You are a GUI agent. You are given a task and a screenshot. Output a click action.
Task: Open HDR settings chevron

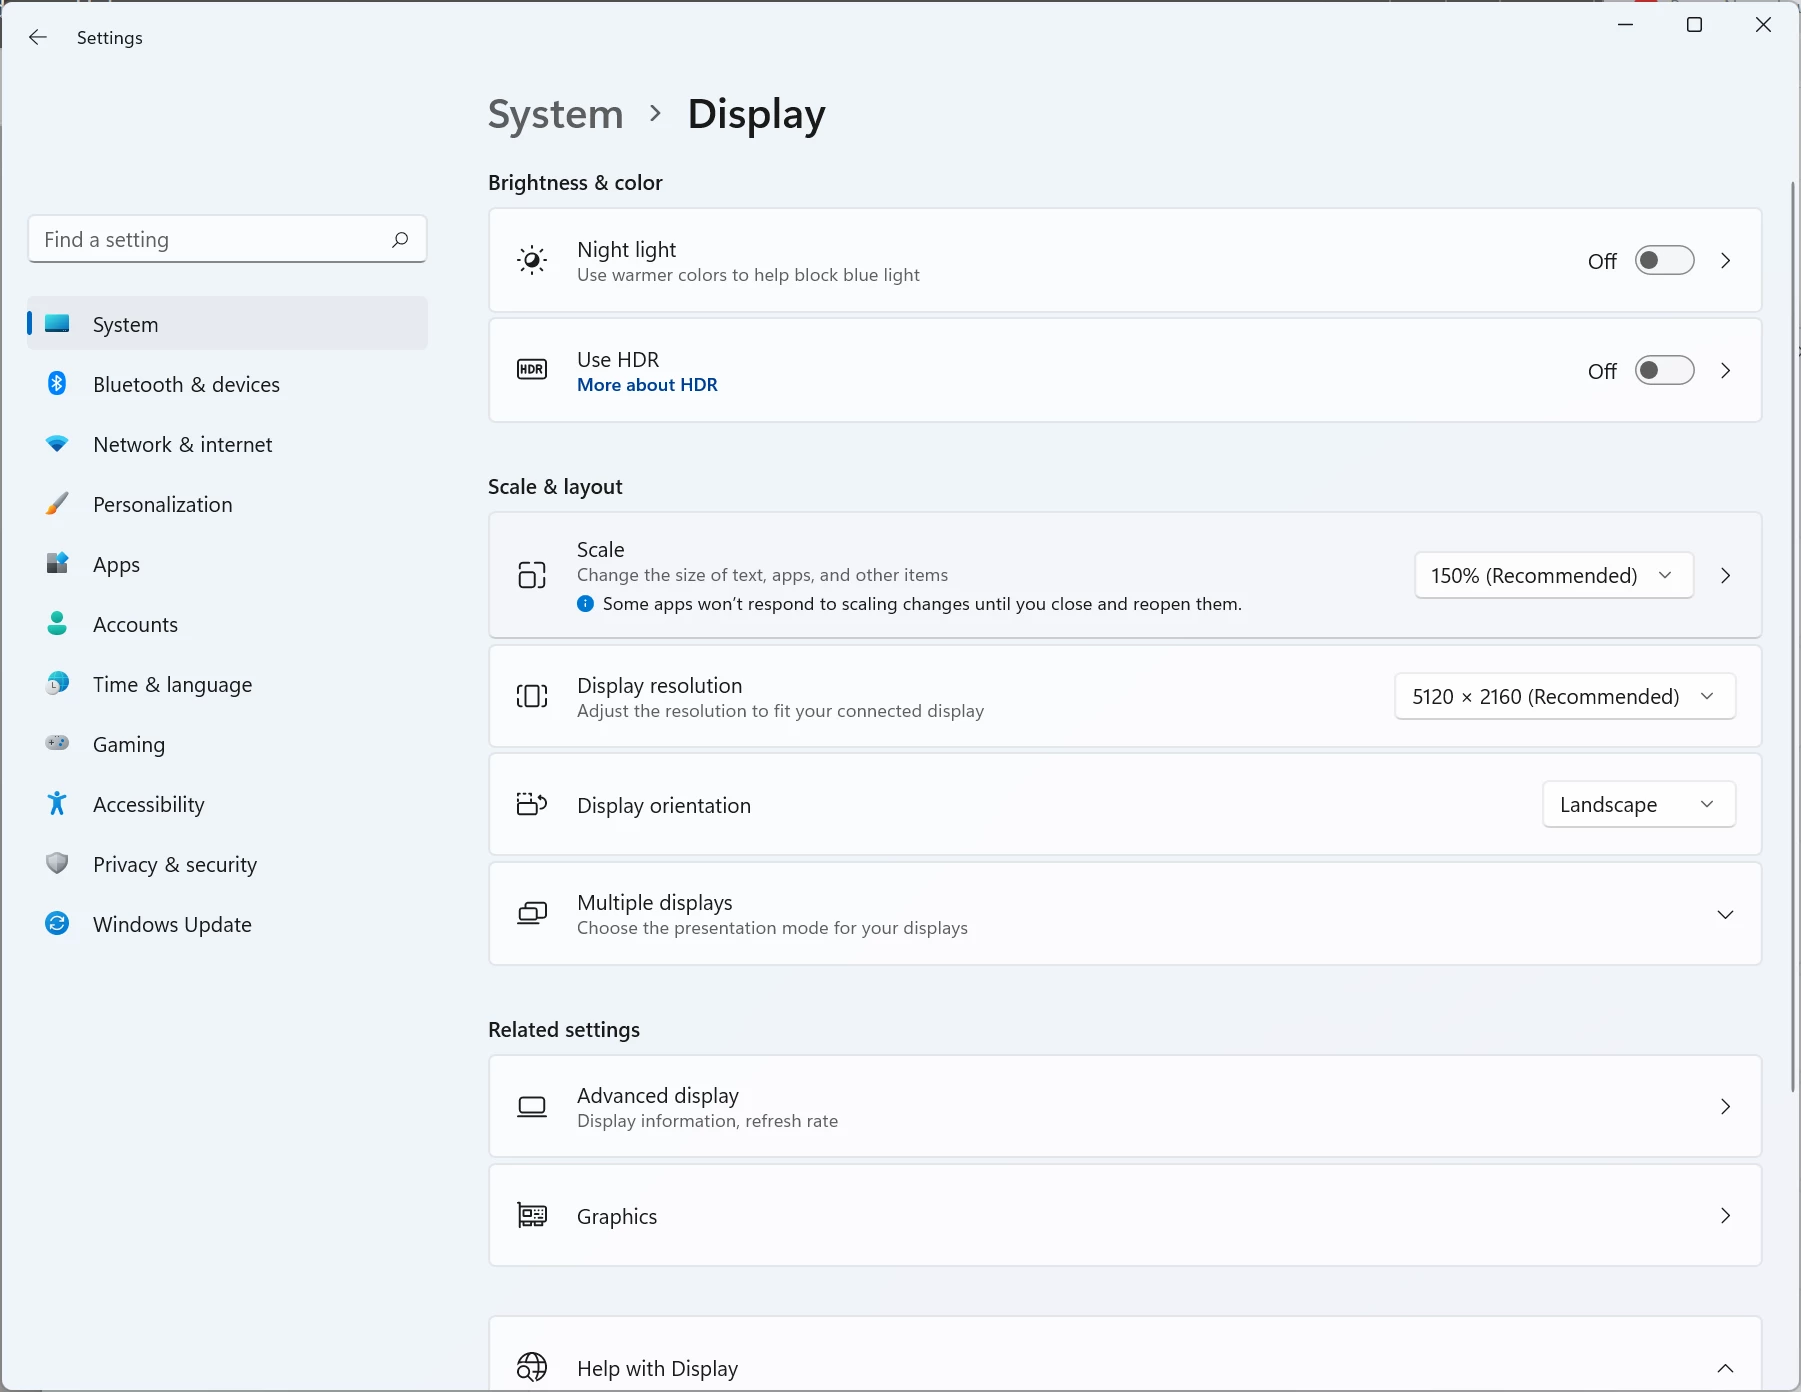coord(1725,371)
